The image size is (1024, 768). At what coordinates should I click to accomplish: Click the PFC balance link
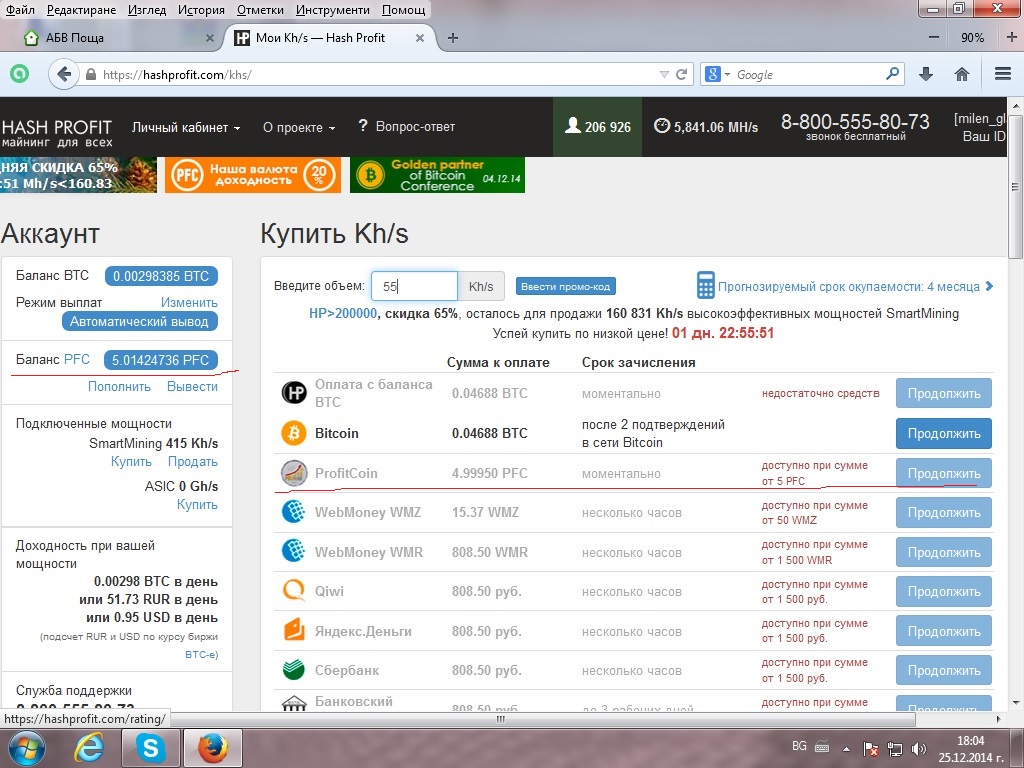click(x=76, y=359)
